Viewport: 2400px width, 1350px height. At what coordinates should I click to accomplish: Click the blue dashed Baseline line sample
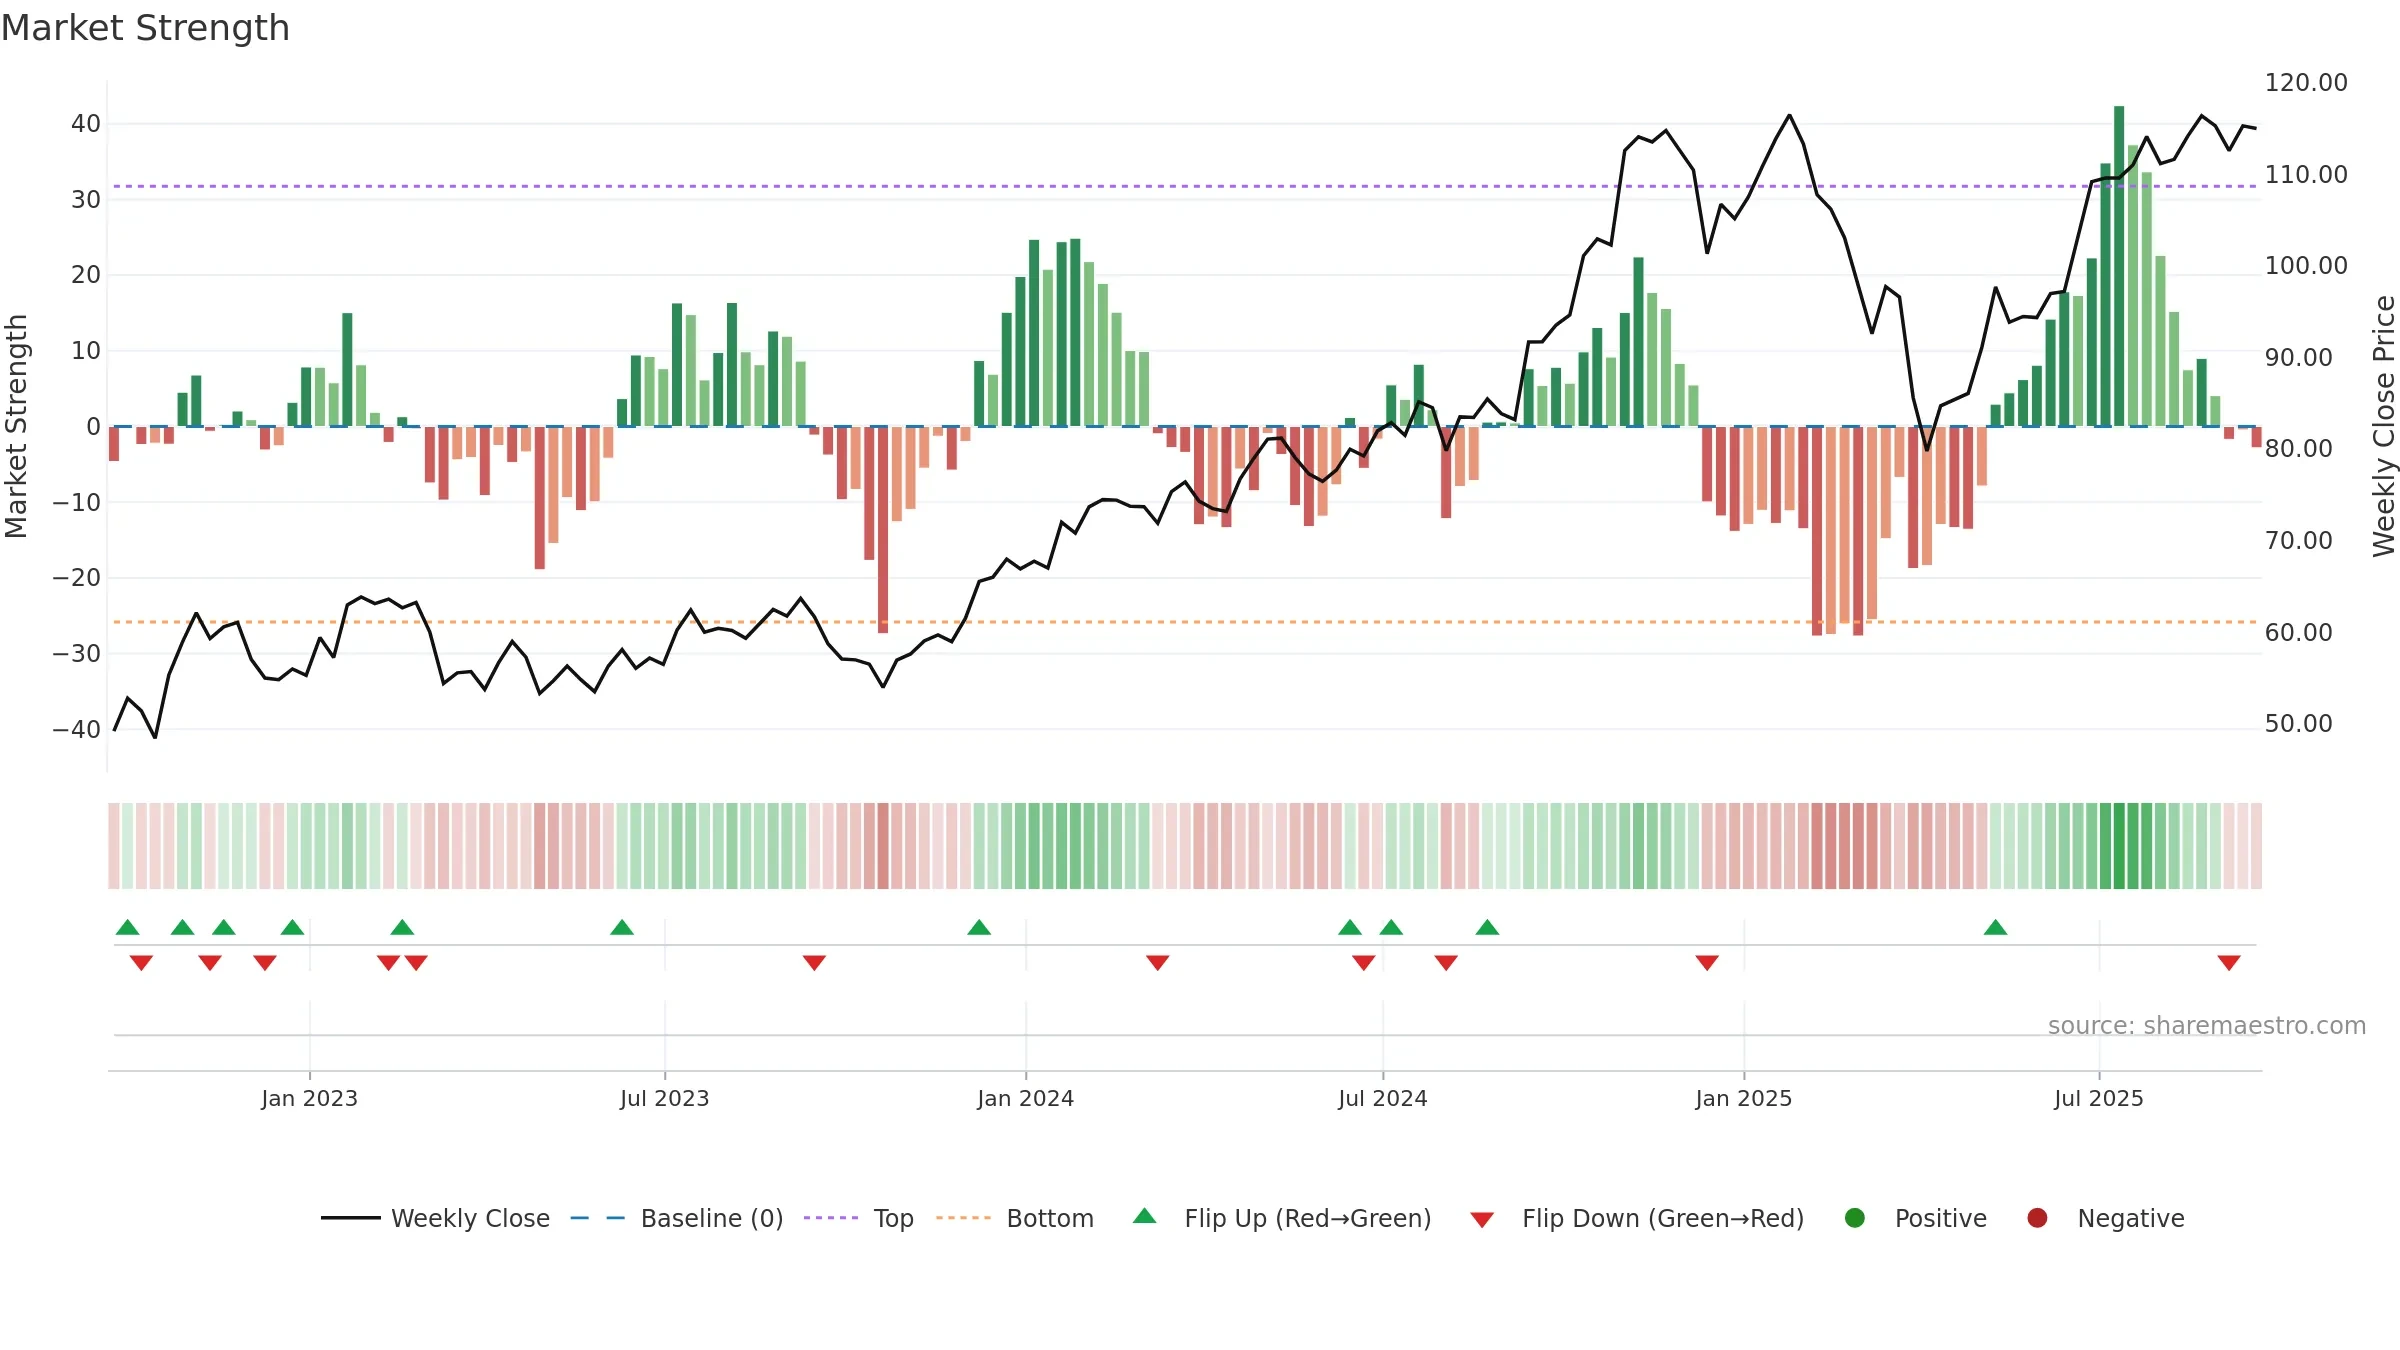pyautogui.click(x=598, y=1218)
